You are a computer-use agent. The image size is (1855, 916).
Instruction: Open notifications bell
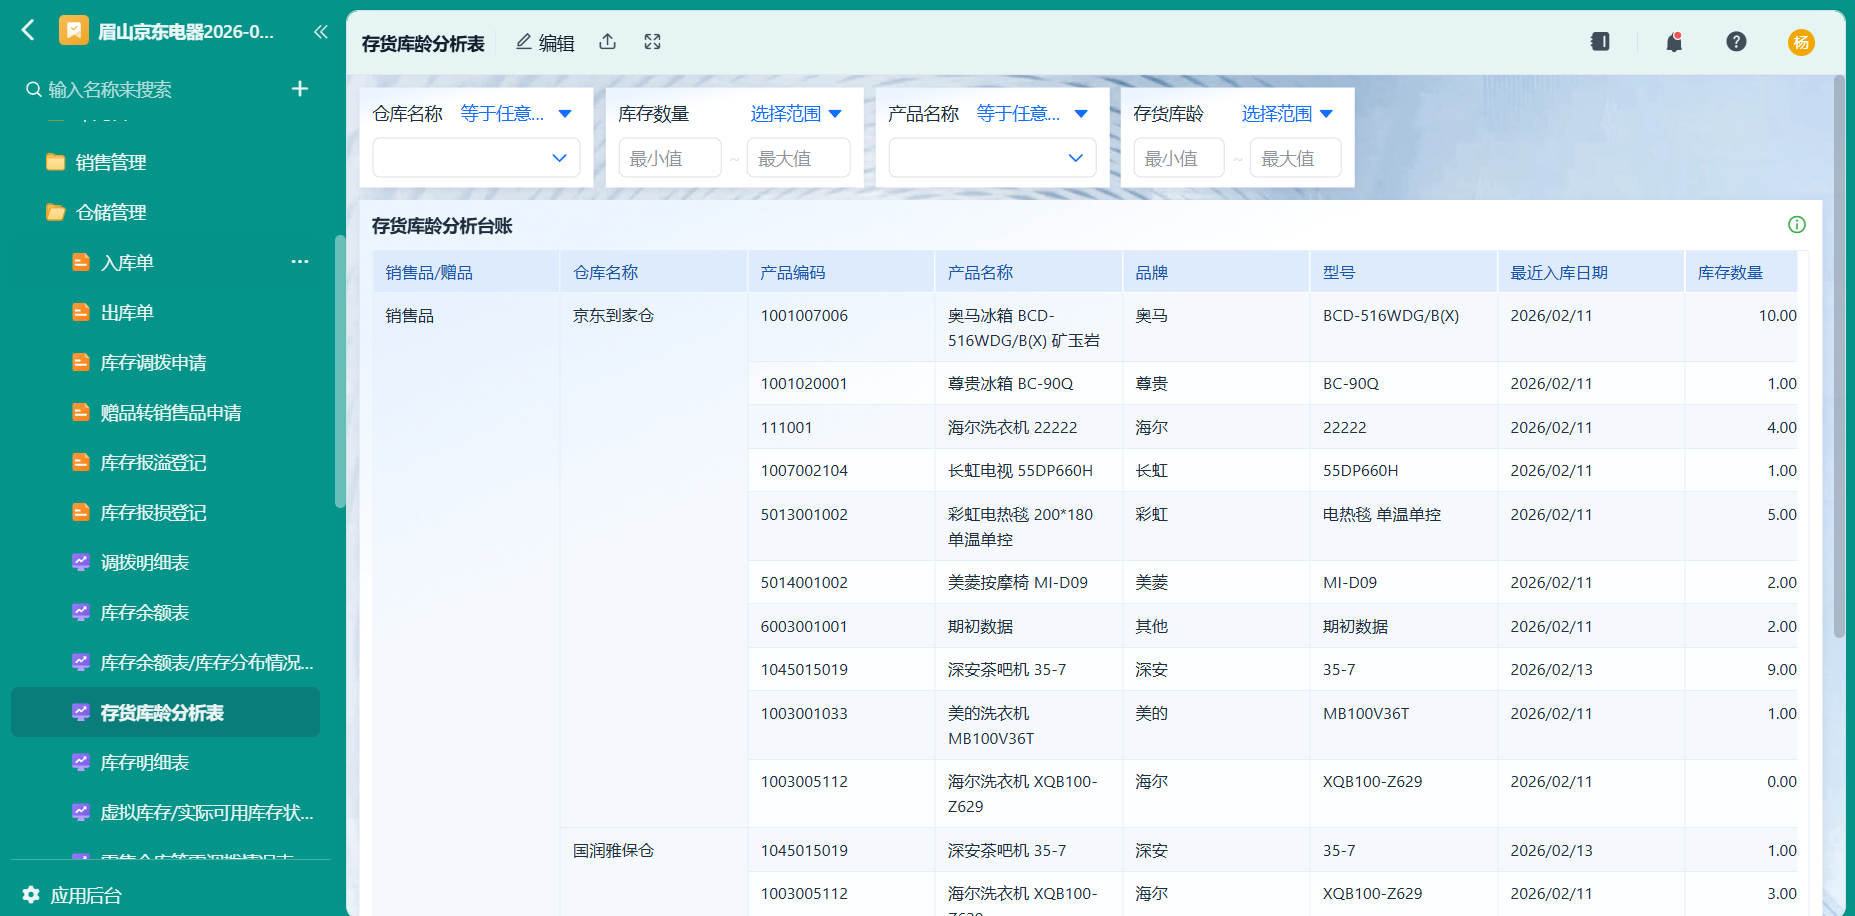tap(1674, 42)
